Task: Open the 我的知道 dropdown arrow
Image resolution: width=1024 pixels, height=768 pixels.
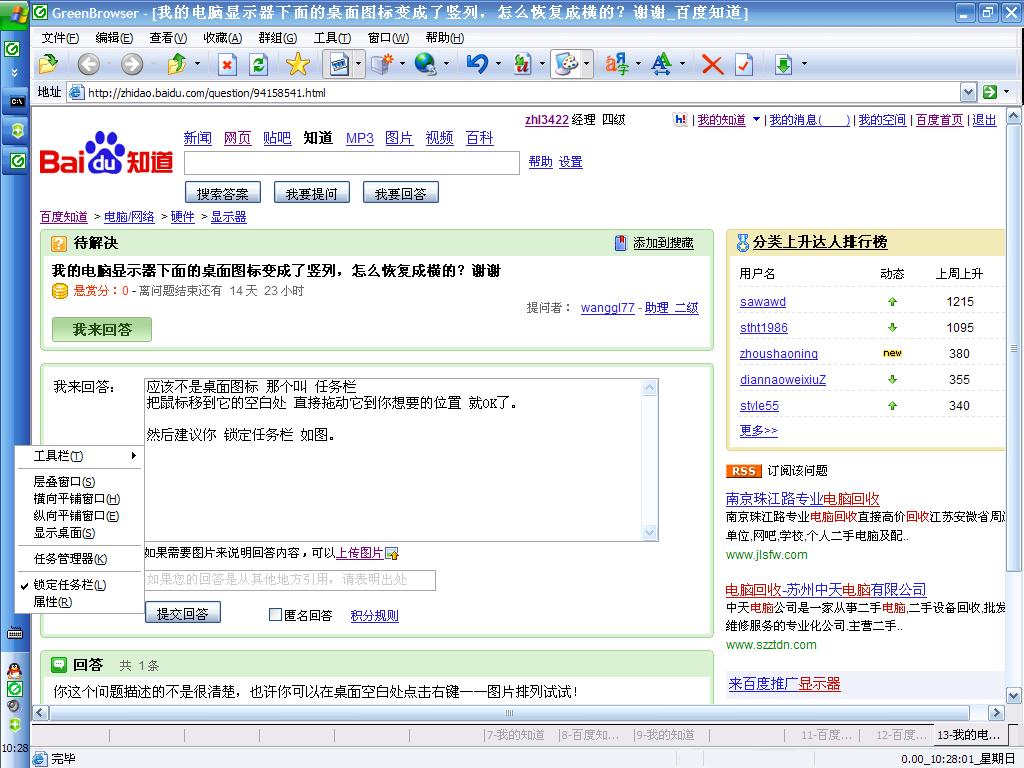Action: click(756, 120)
